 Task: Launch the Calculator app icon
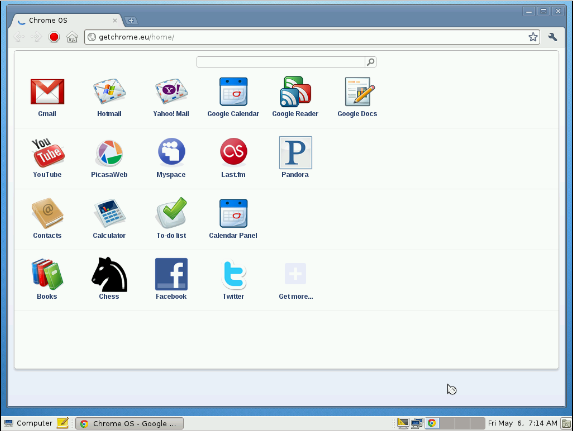(109, 213)
